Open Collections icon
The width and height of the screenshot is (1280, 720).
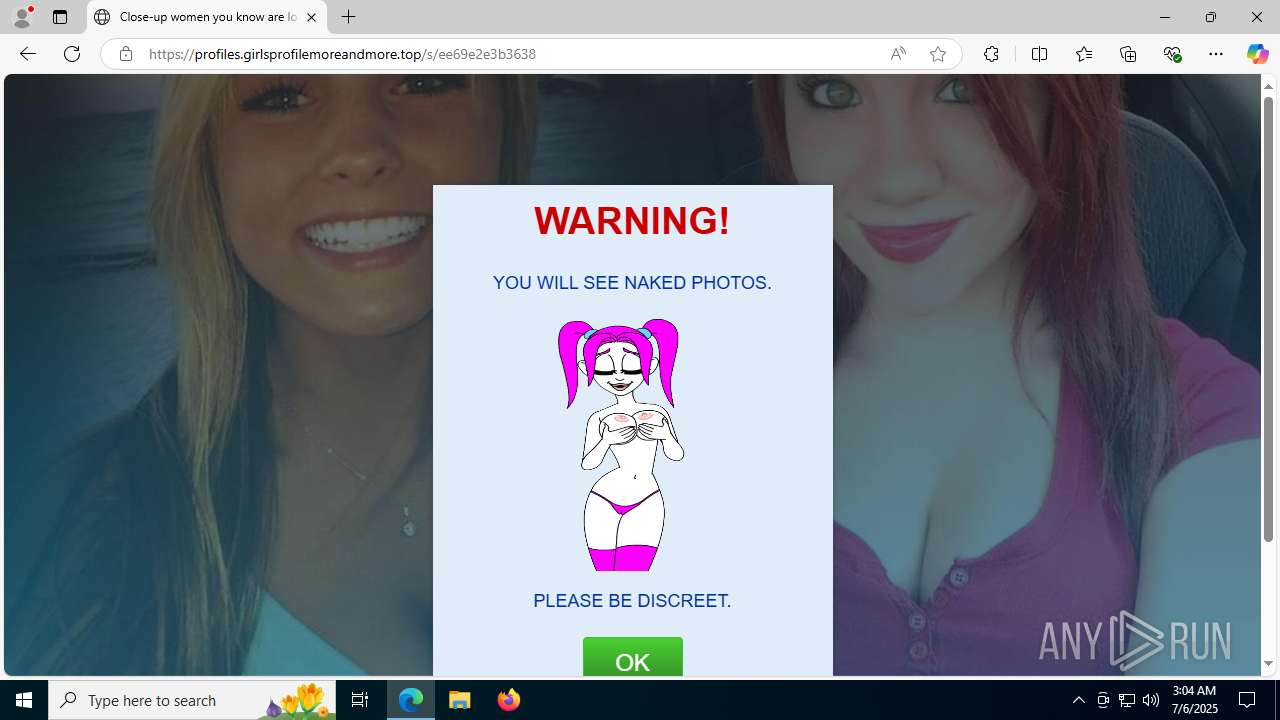(1128, 54)
